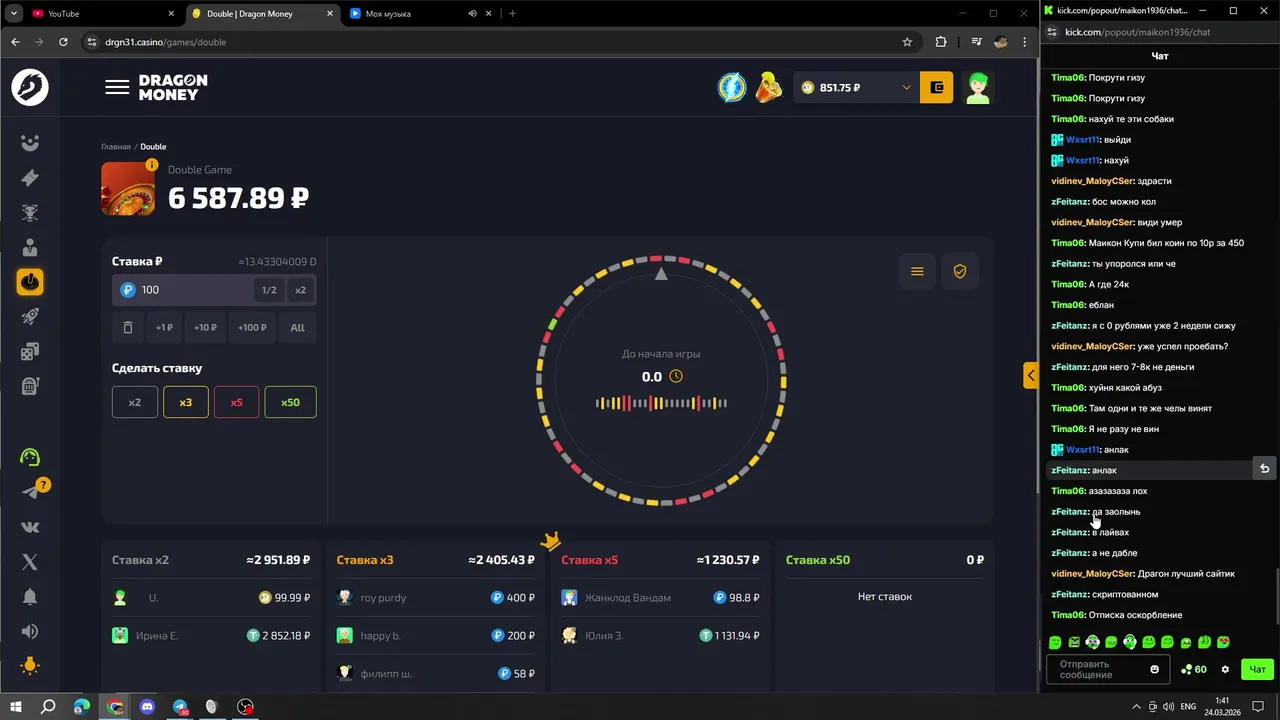The width and height of the screenshot is (1280, 720).
Task: Open the provably fair shield icon
Action: tap(960, 271)
